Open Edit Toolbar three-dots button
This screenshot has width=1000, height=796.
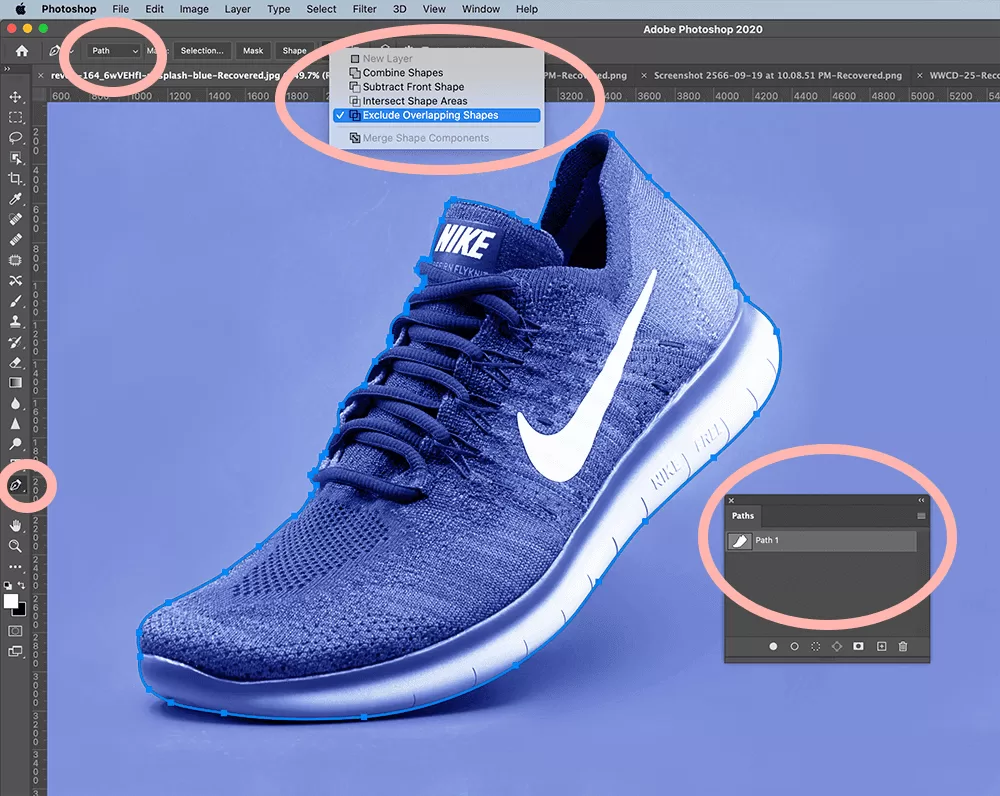[15, 566]
